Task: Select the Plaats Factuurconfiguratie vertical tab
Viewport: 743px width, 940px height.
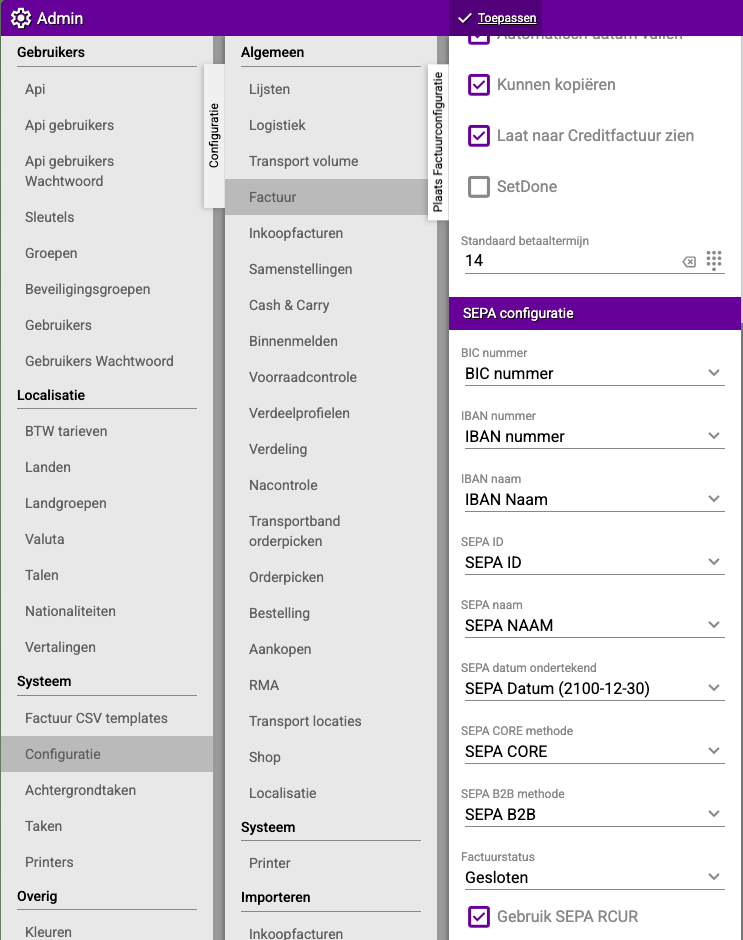Action: coord(438,142)
